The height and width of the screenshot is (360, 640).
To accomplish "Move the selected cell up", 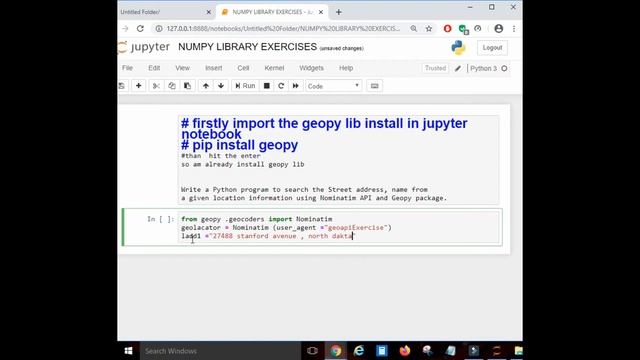I will click(x=206, y=86).
